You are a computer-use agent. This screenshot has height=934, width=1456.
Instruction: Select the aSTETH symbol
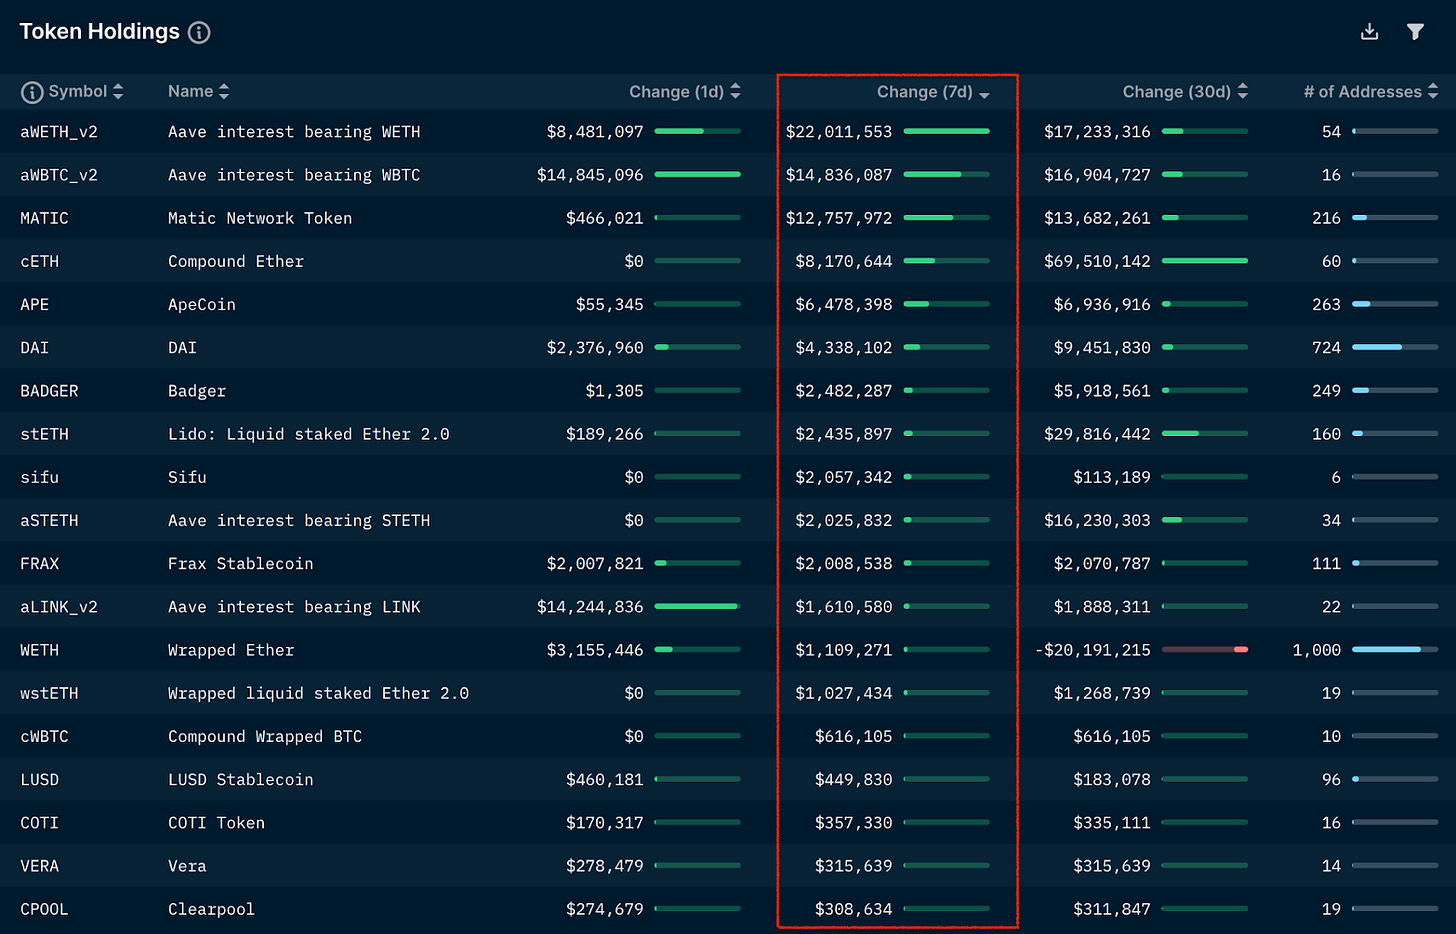tap(49, 520)
